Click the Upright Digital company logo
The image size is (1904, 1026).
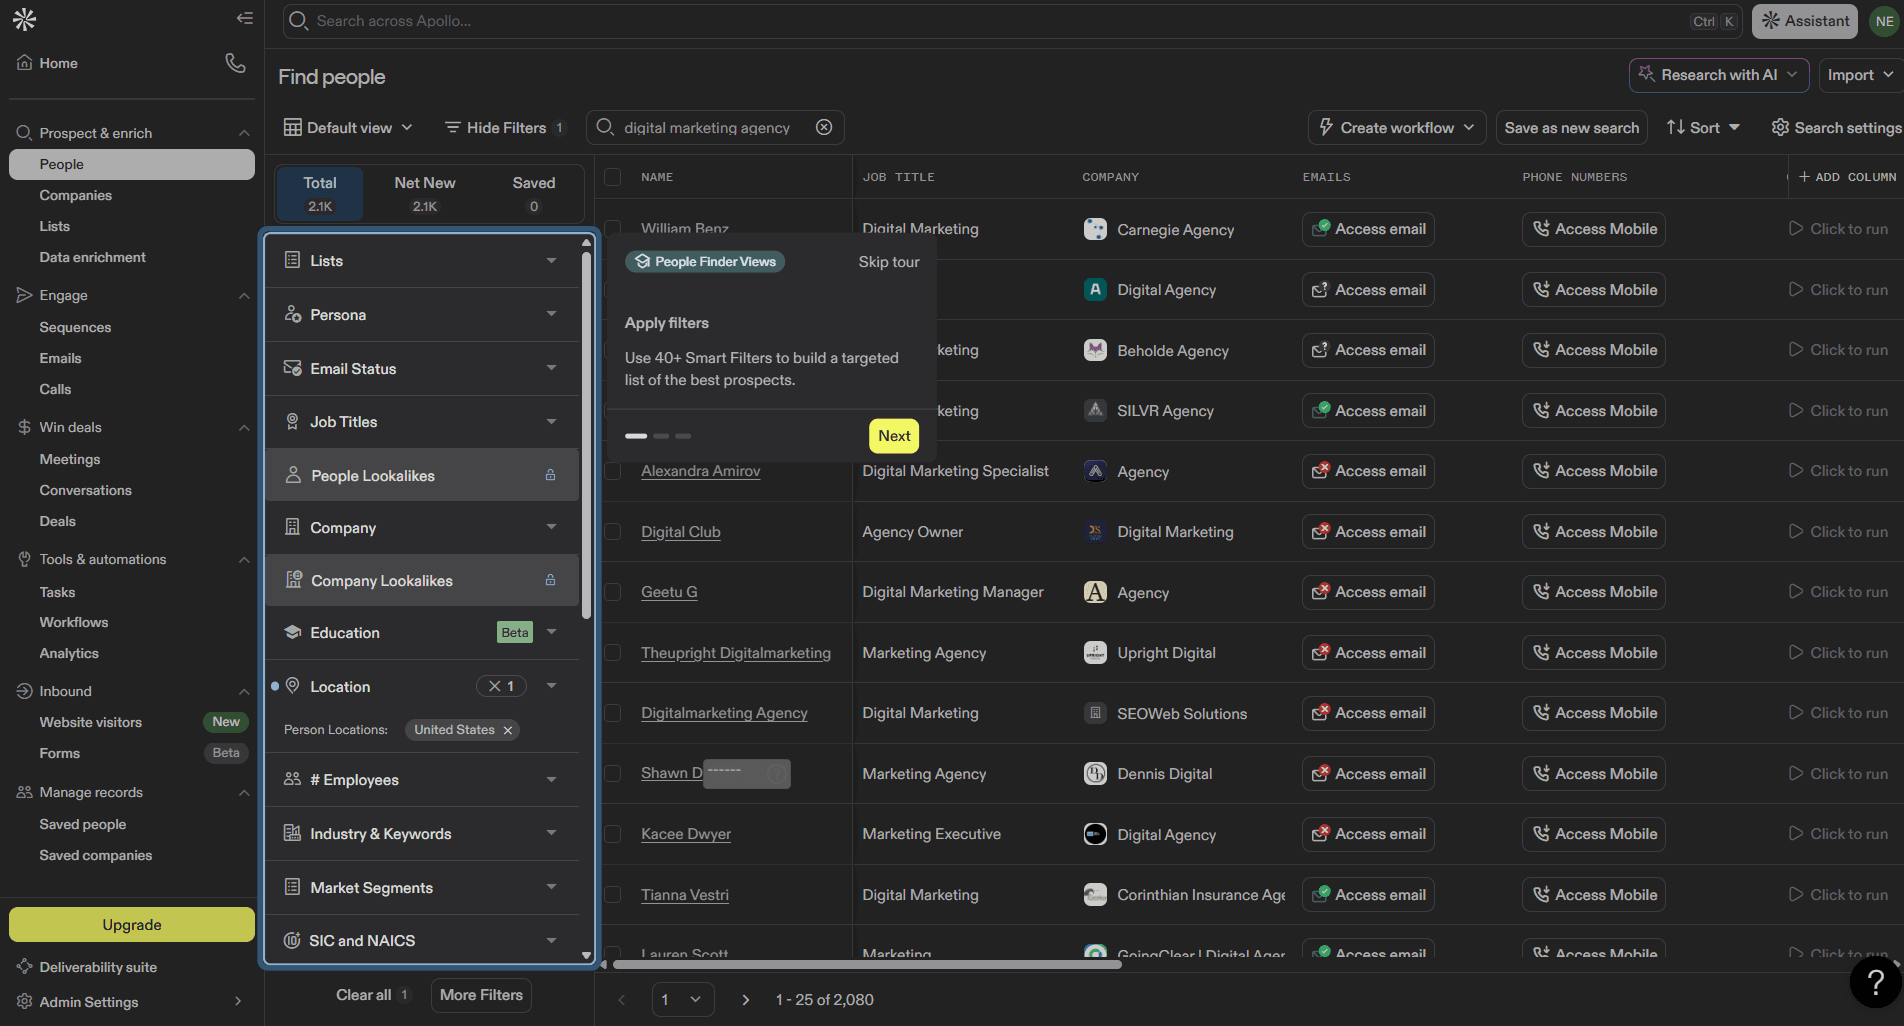coord(1096,652)
